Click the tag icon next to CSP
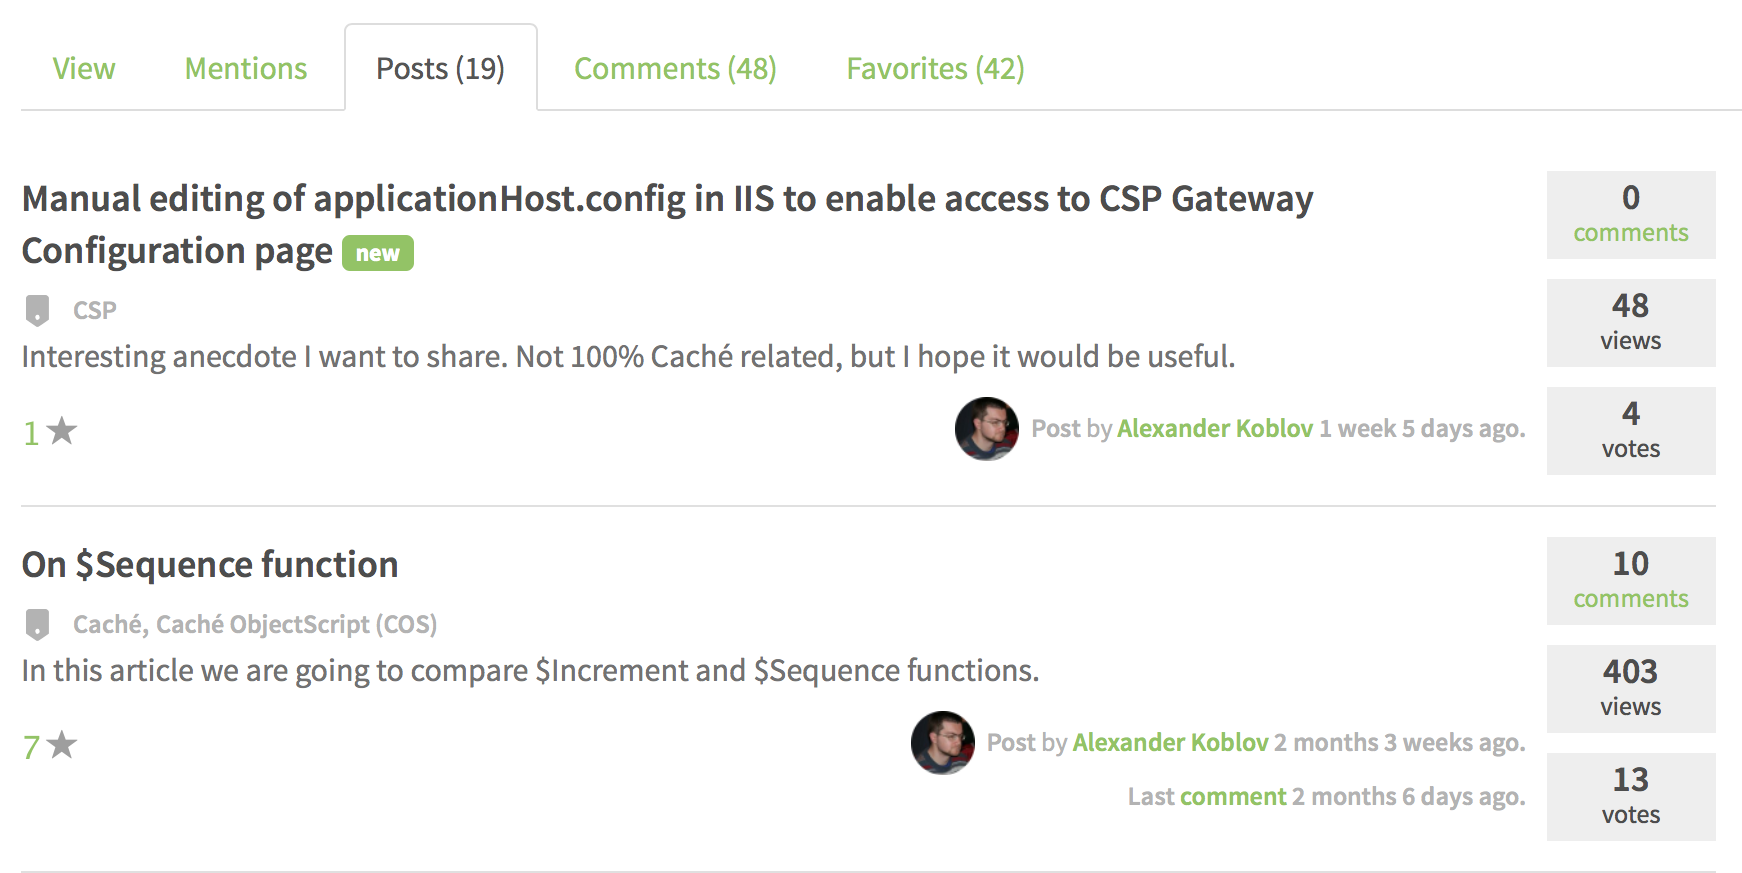 tap(37, 310)
